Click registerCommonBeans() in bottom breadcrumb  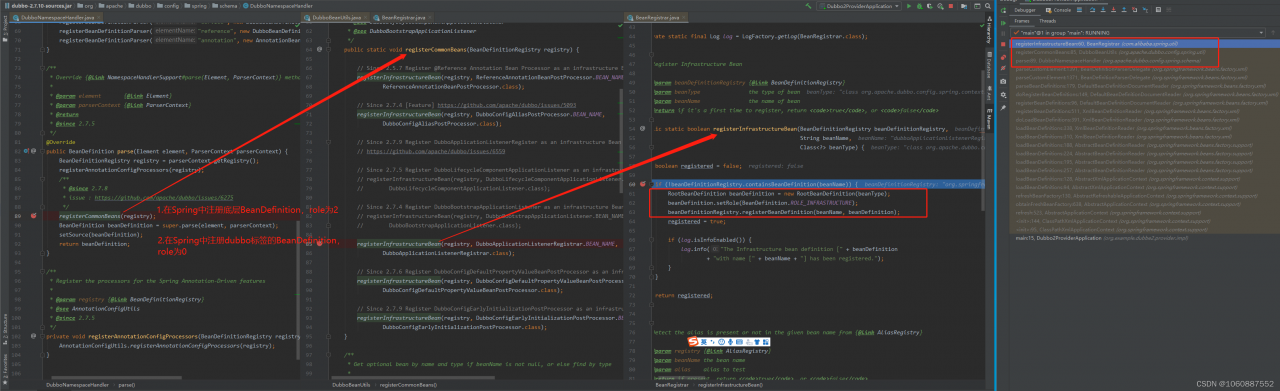point(407,384)
